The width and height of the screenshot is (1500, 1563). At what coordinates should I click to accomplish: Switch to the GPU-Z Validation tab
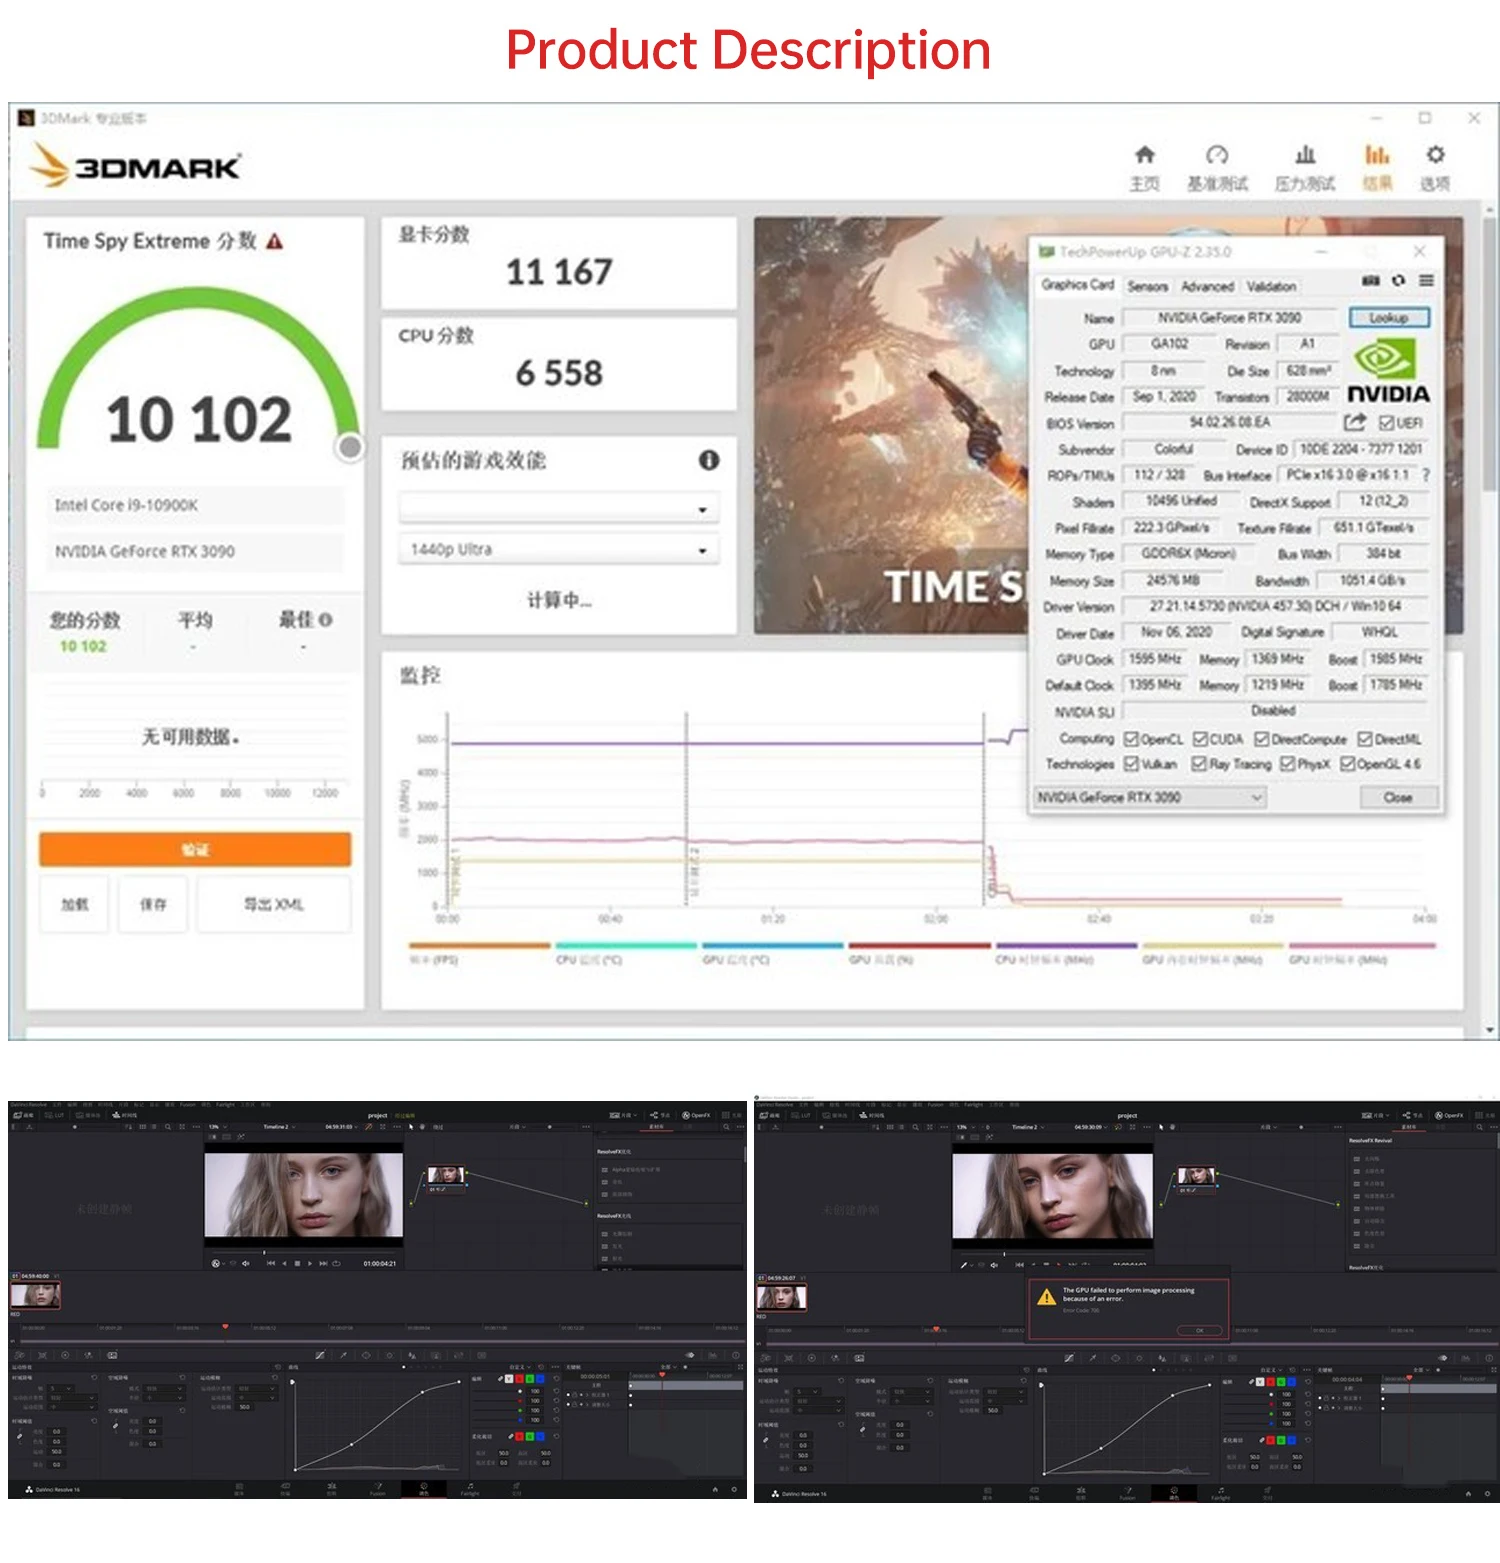[1272, 286]
